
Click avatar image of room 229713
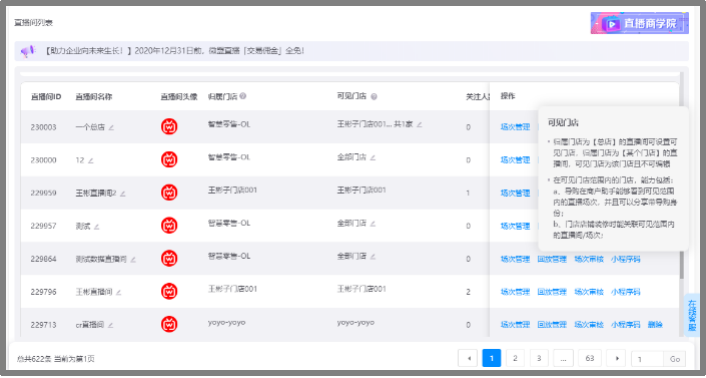tap(169, 324)
